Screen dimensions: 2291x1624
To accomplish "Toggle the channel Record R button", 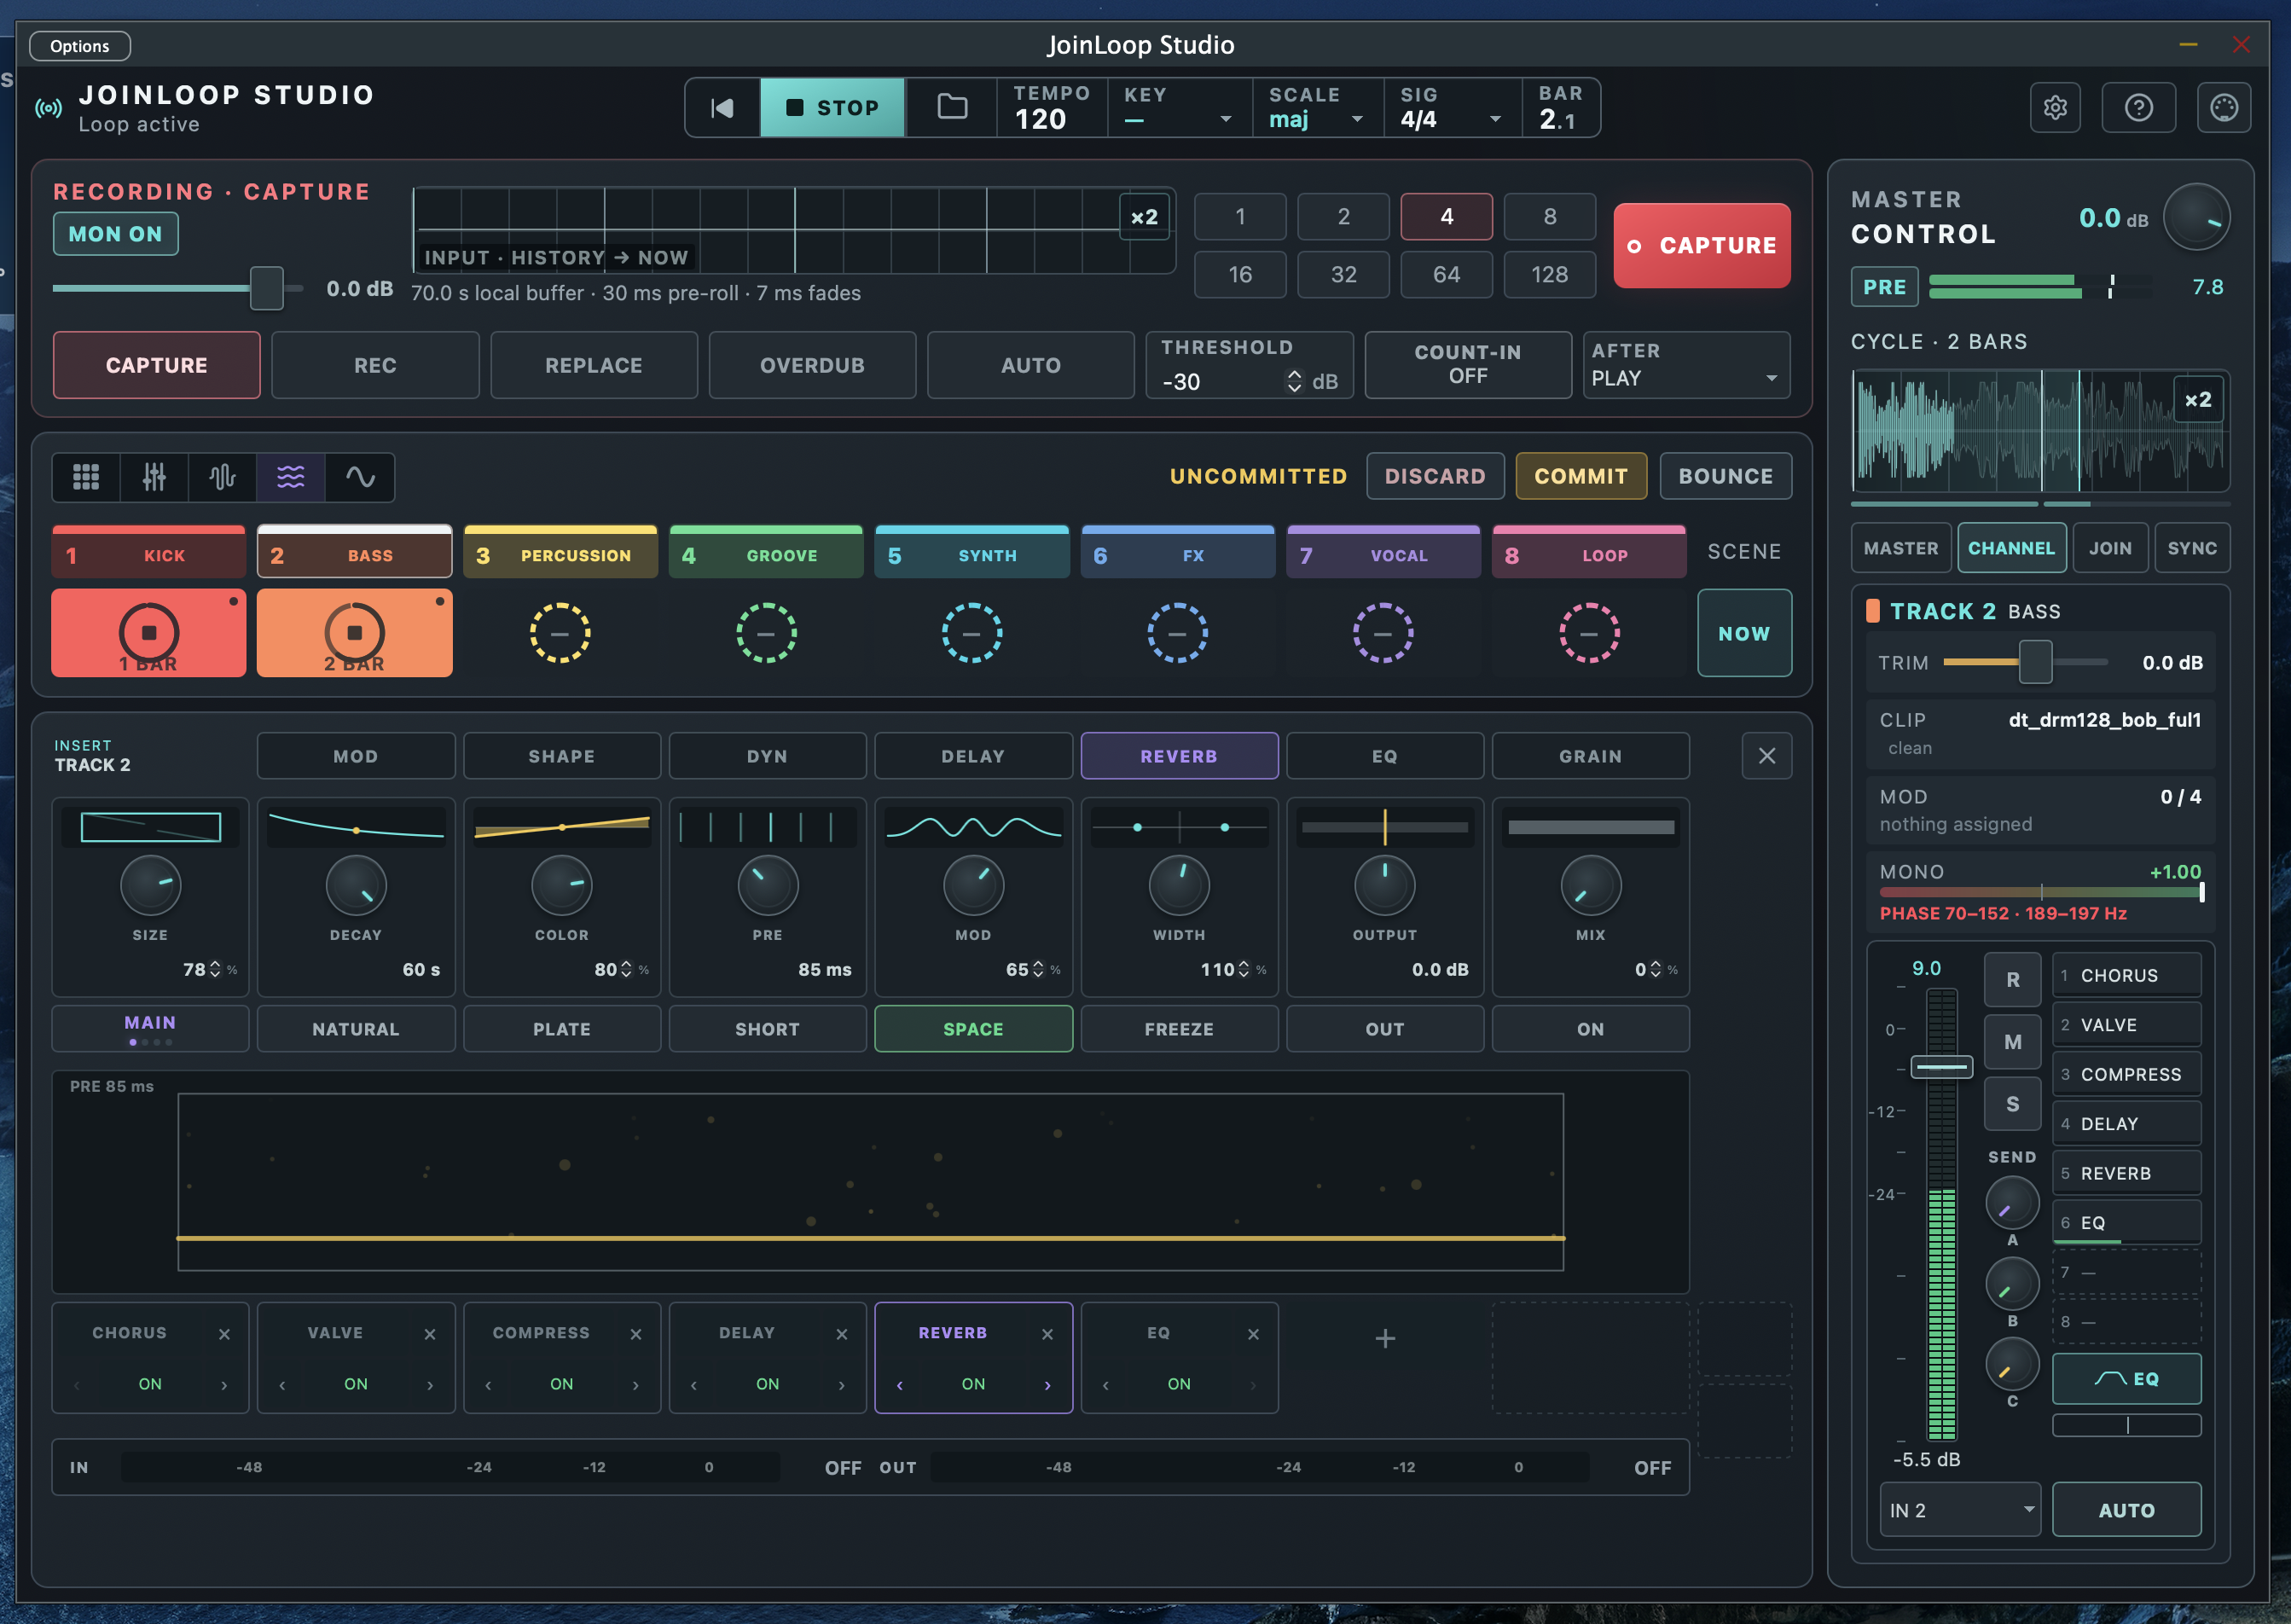I will (2012, 980).
